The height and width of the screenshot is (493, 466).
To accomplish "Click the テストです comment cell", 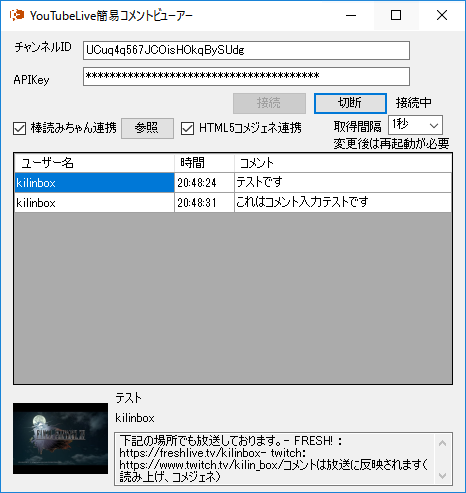I will tap(343, 183).
